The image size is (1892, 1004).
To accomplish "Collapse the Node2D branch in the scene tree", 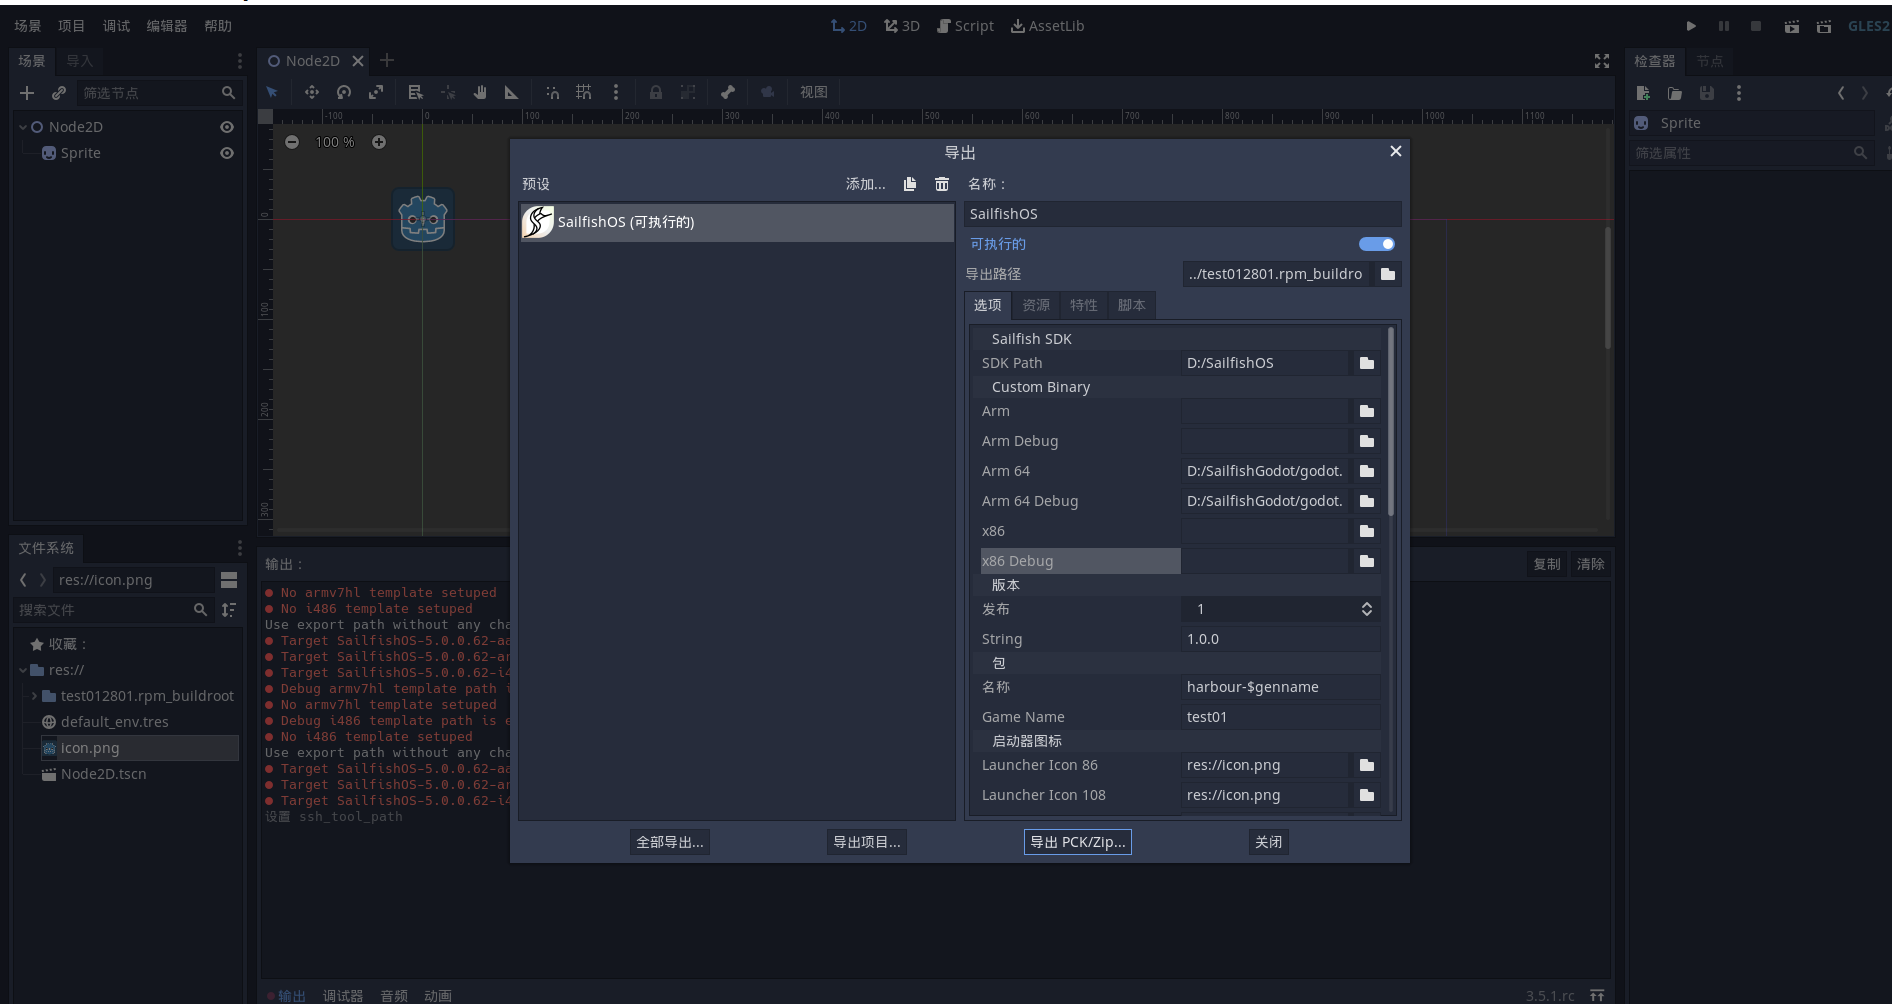I will 20,127.
